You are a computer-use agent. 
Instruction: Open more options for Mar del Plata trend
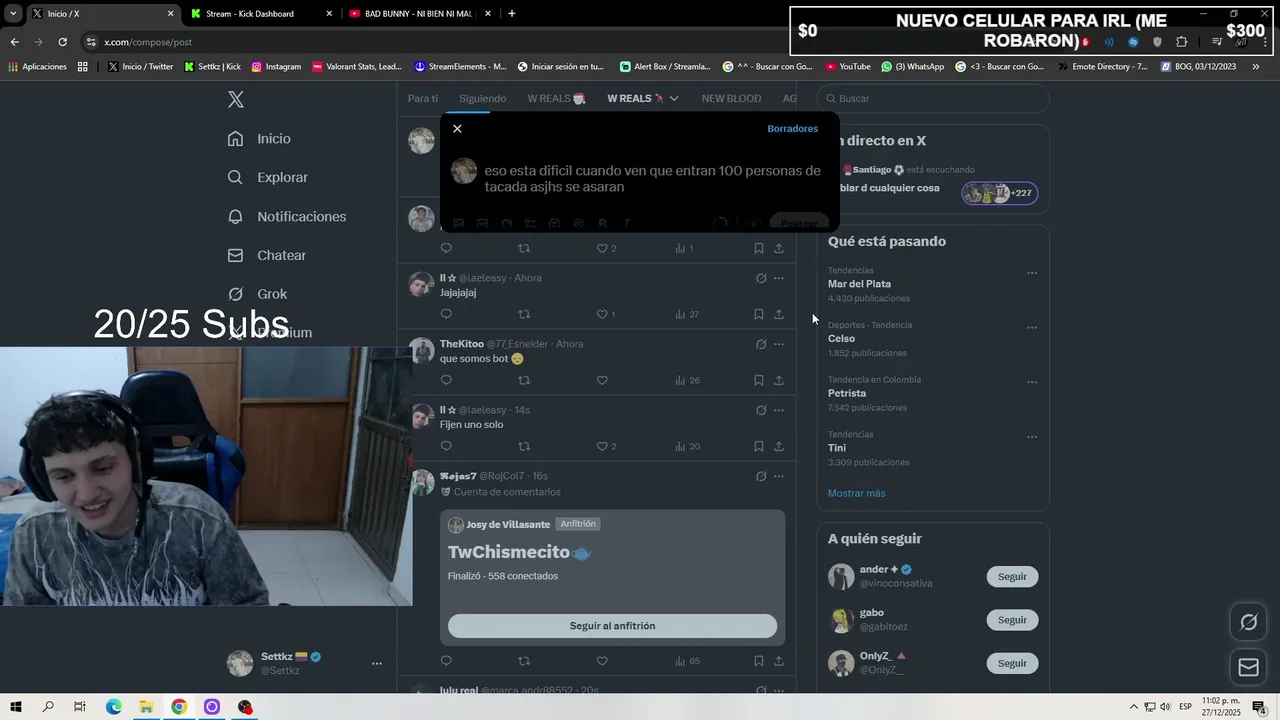coord(1032,273)
